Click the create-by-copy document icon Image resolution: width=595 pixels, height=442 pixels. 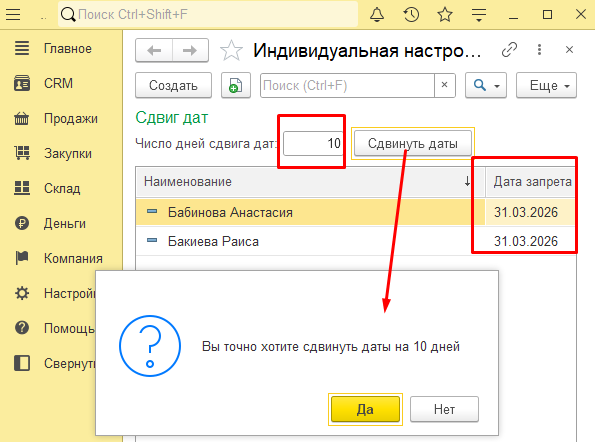tap(236, 85)
